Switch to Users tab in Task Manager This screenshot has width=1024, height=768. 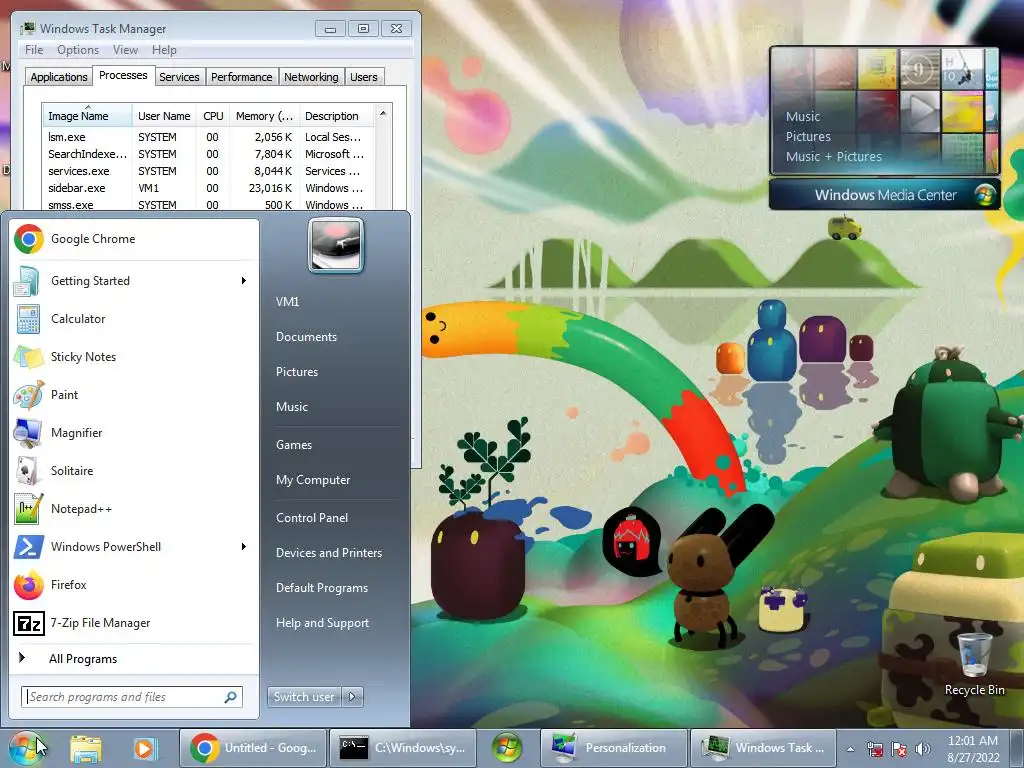point(364,77)
